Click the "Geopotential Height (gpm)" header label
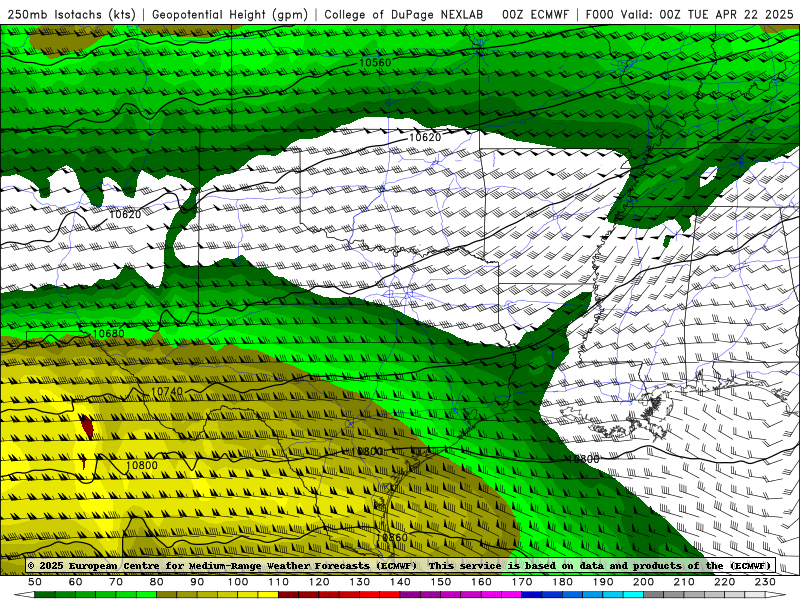This screenshot has width=800, height=600. tap(230, 15)
